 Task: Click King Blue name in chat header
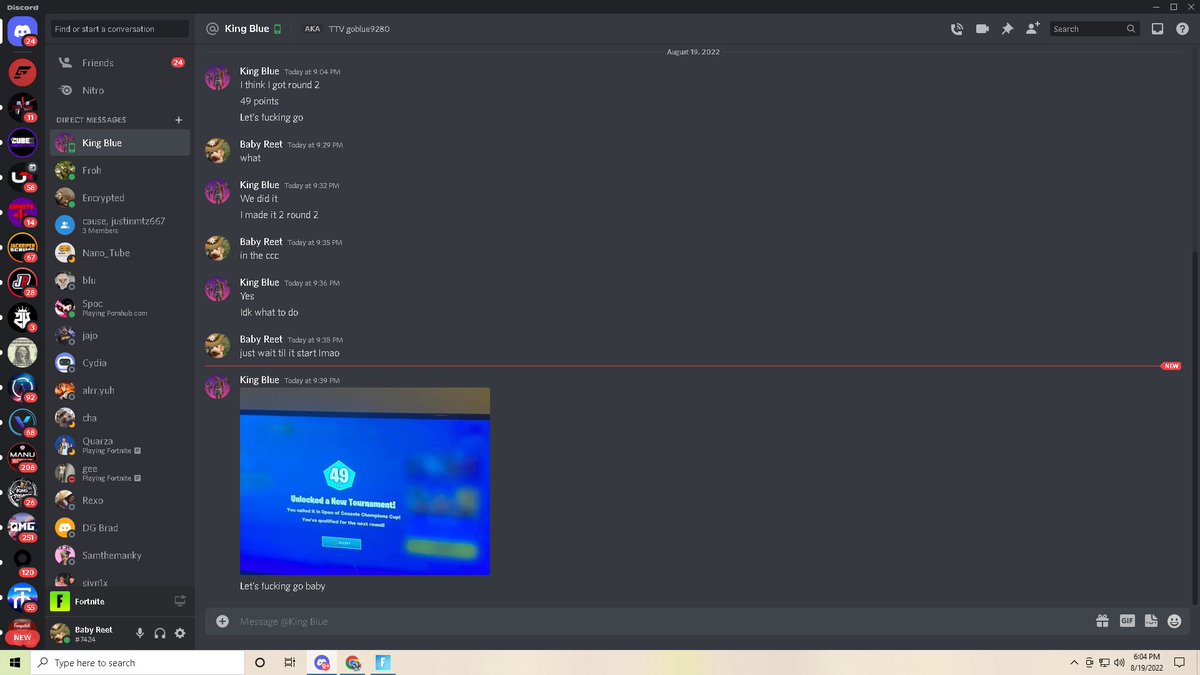246,29
